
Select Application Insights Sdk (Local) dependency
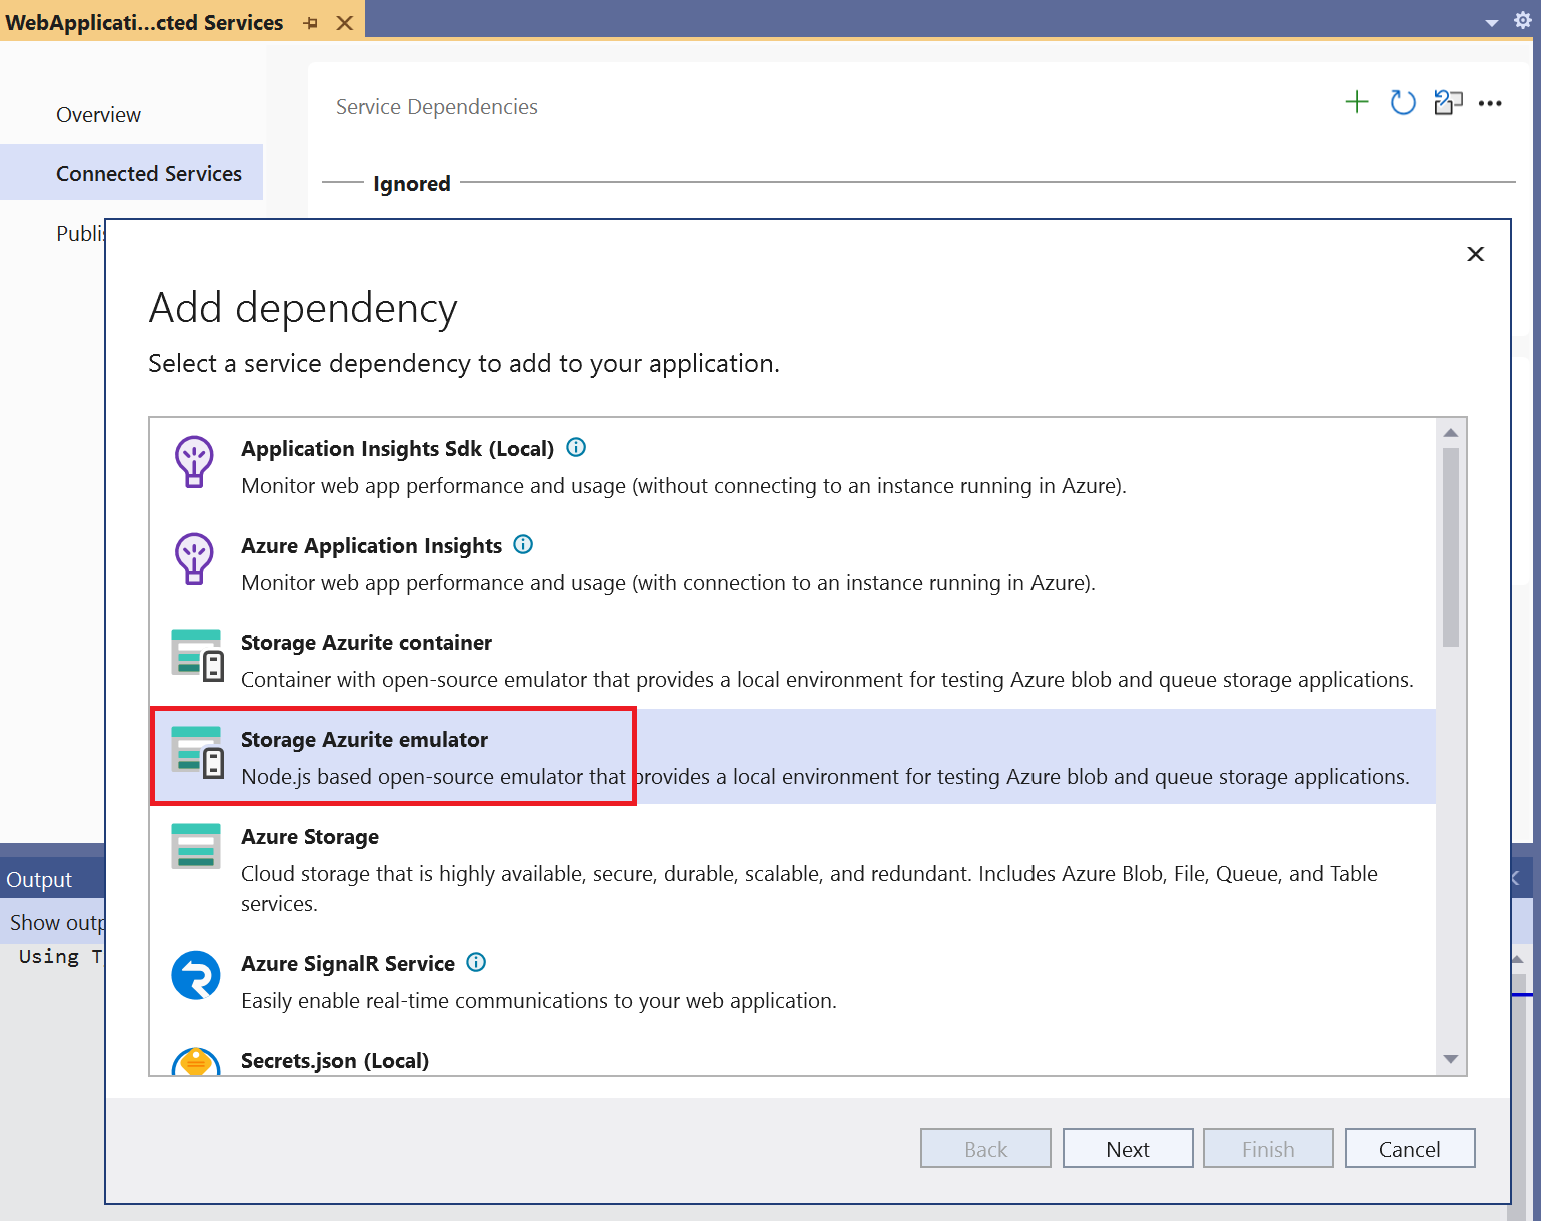click(793, 466)
